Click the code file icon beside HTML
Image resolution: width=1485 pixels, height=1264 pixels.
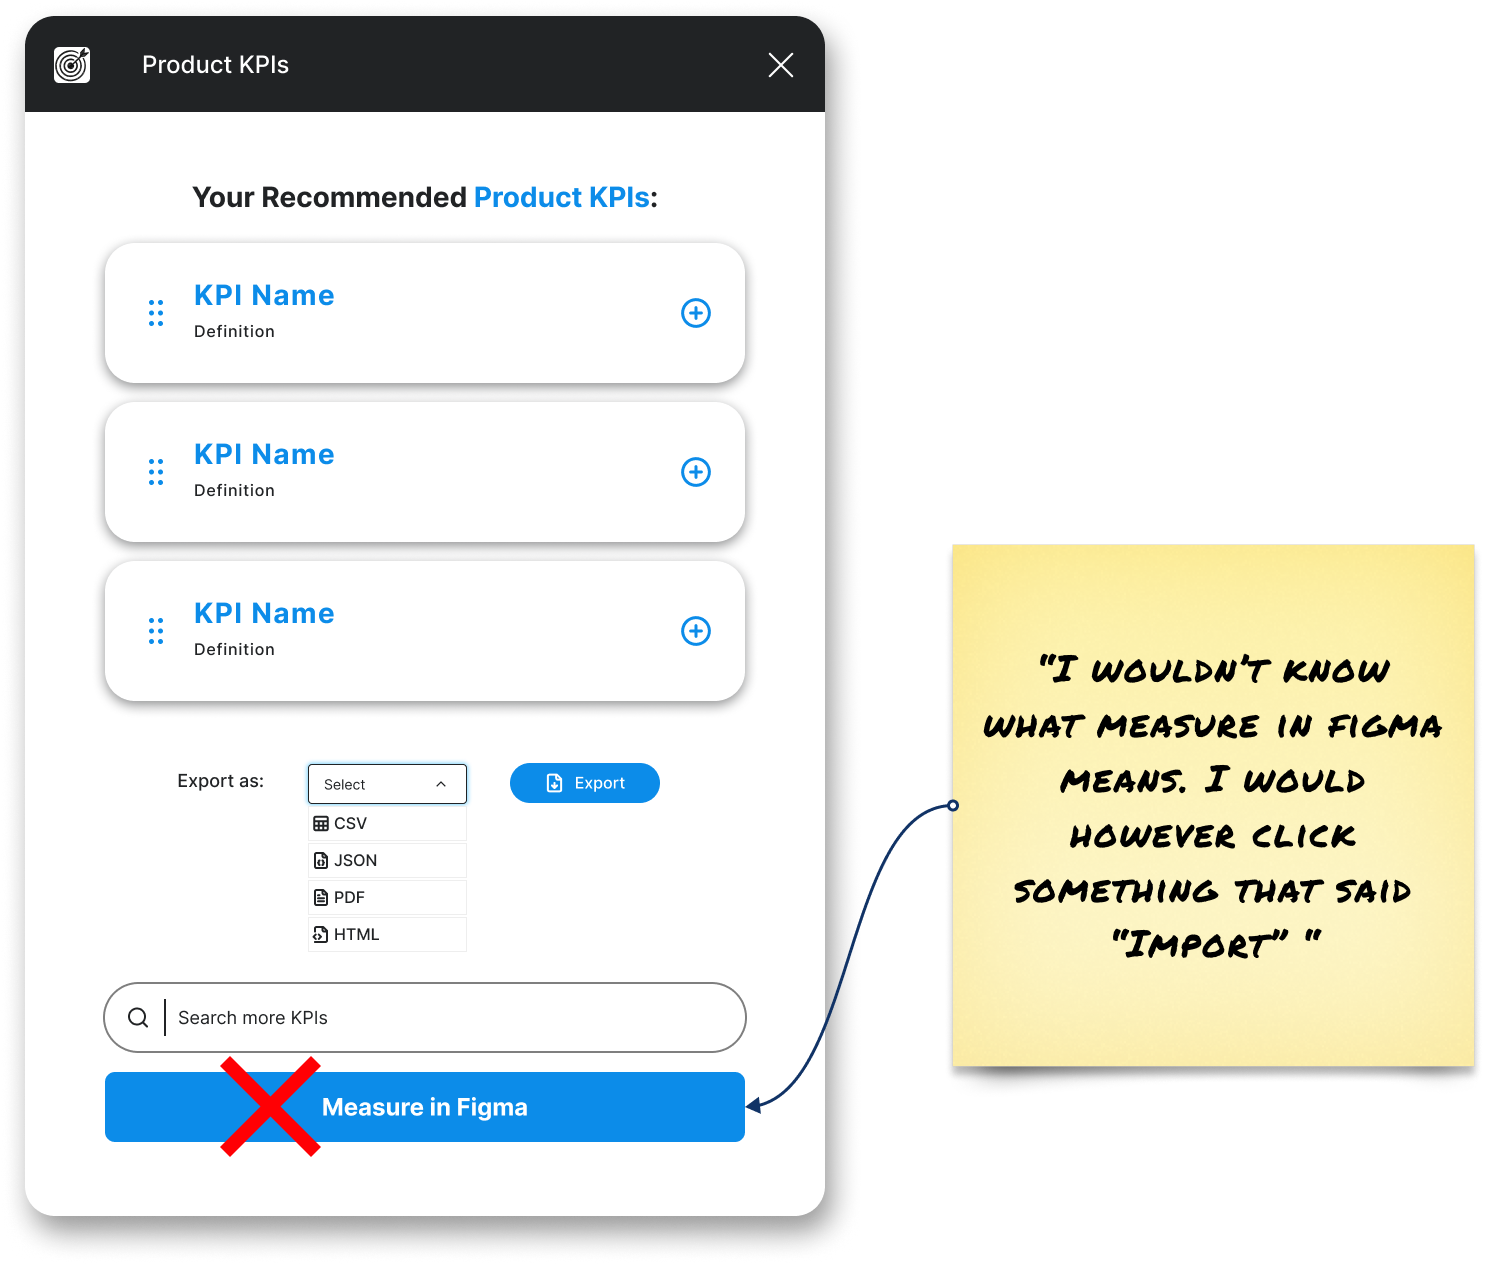pos(321,934)
